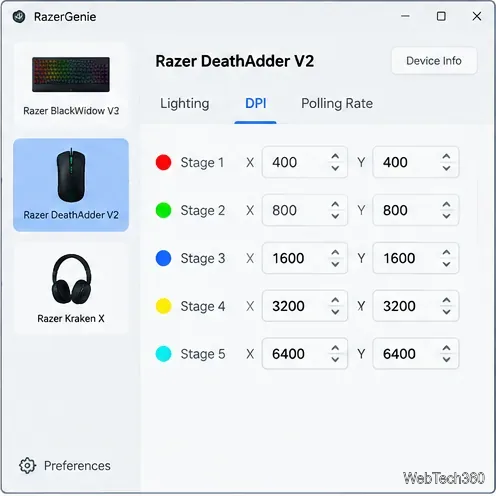Click the Stage 3 X value field 1600
This screenshot has height=496, width=496.
tap(305, 258)
